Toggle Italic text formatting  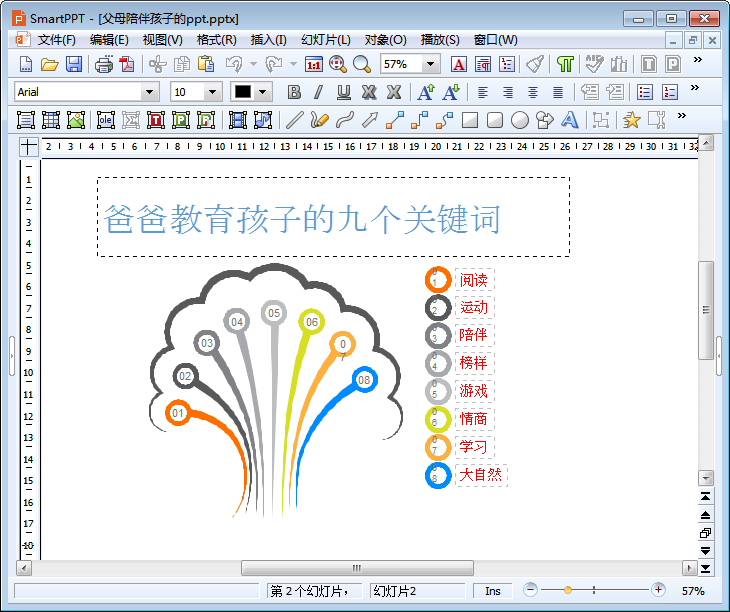pos(318,92)
